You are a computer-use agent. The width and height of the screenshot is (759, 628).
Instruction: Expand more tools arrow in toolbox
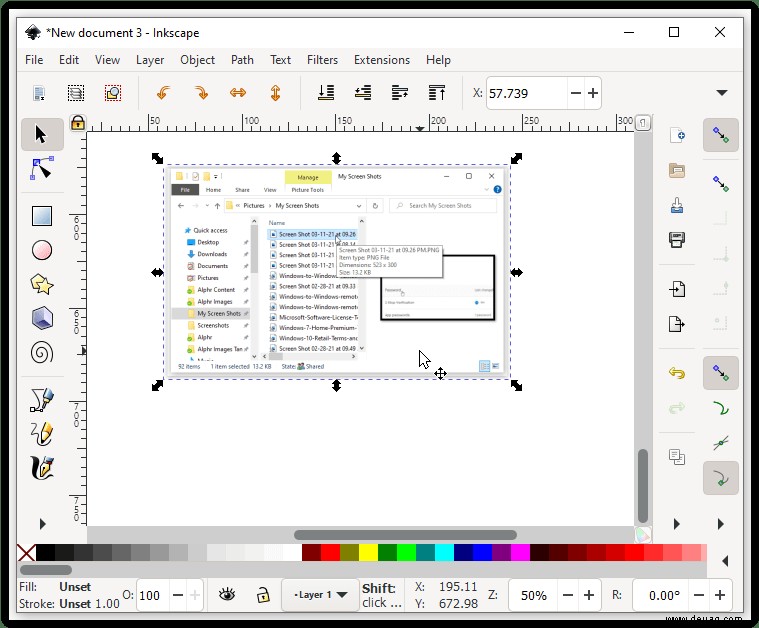43,524
